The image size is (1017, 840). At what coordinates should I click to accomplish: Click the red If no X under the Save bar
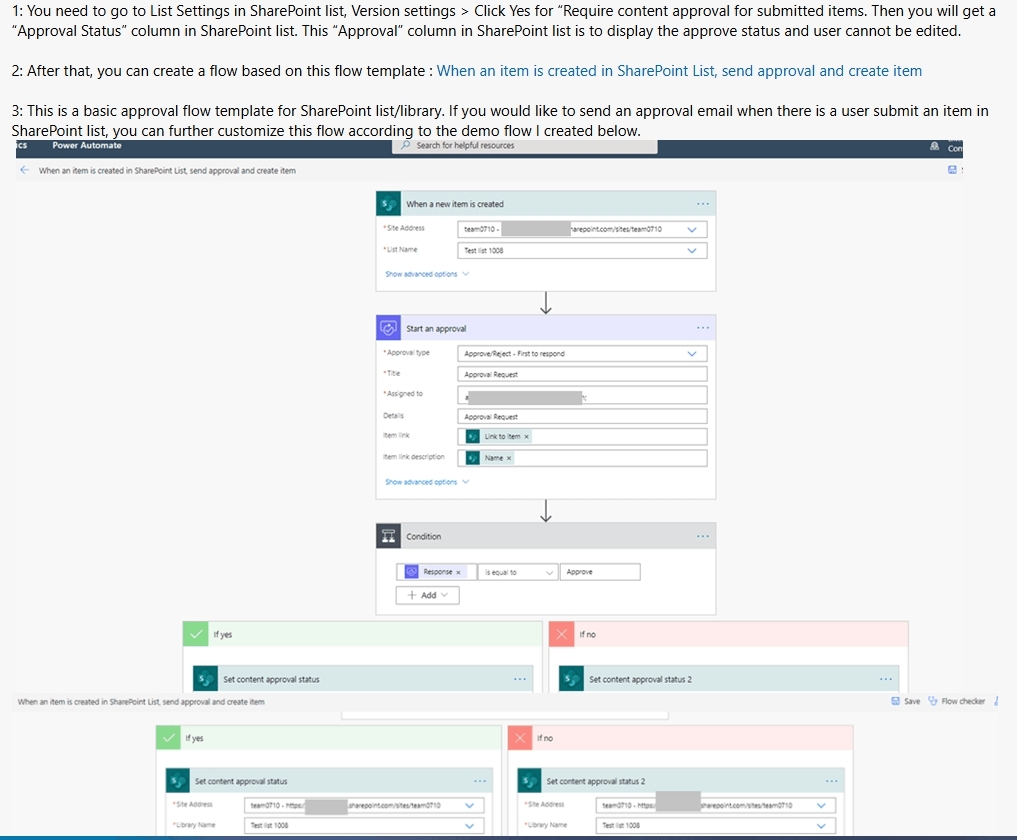pyautogui.click(x=520, y=738)
